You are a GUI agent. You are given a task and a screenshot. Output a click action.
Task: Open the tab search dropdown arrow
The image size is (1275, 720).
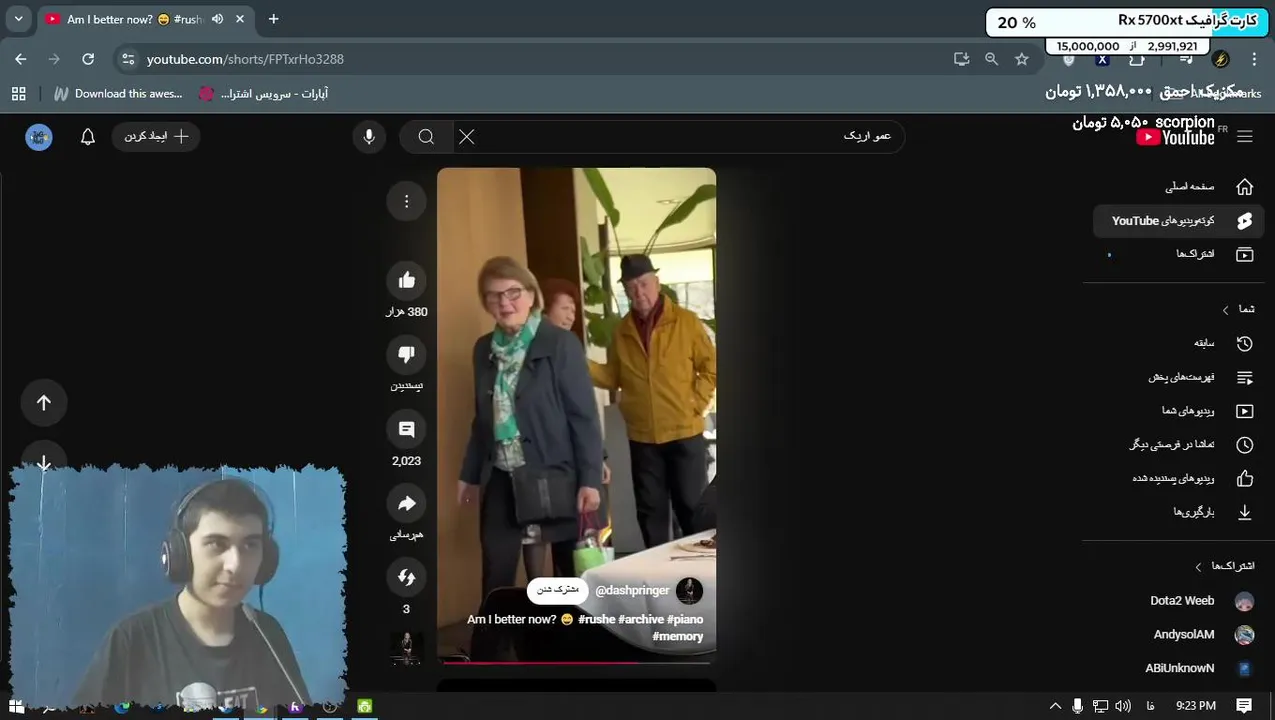18,19
